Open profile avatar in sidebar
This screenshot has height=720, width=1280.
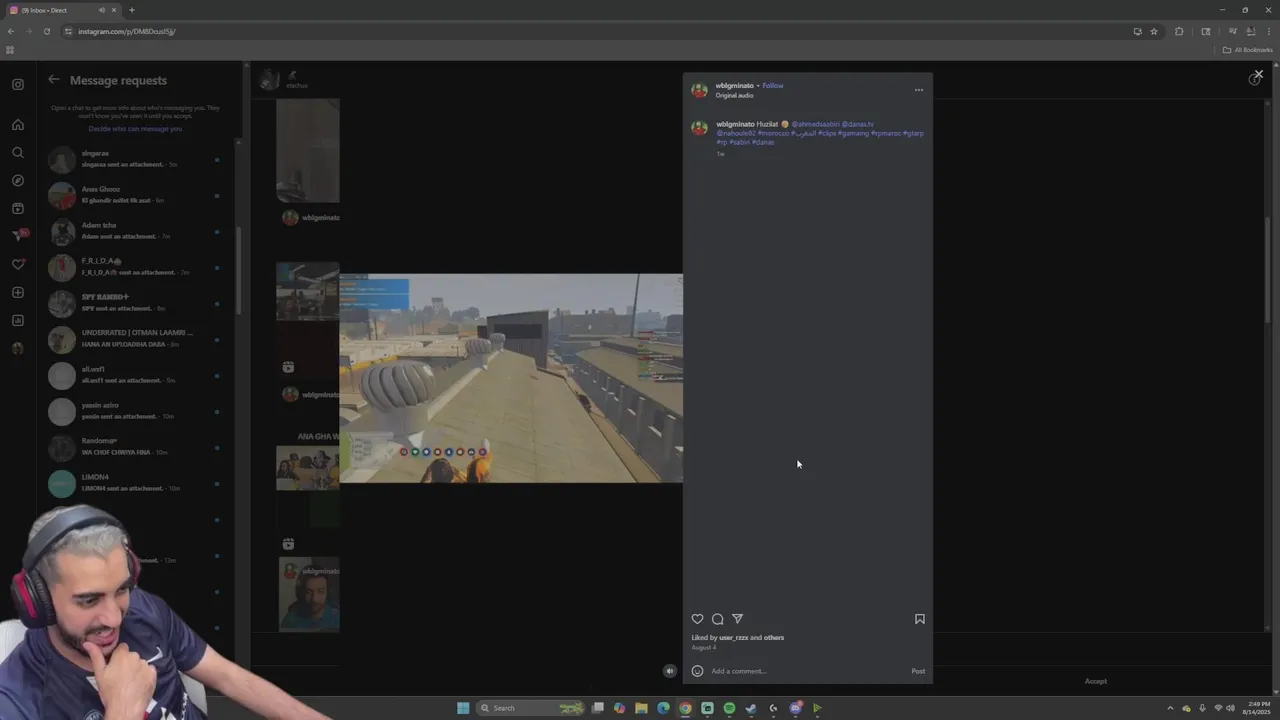tap(18, 348)
